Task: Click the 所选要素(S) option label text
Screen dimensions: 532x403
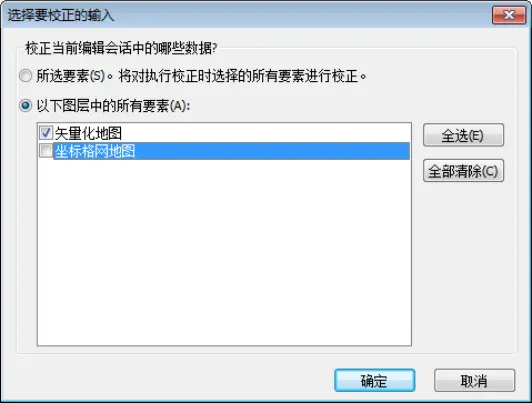Action: 71,76
